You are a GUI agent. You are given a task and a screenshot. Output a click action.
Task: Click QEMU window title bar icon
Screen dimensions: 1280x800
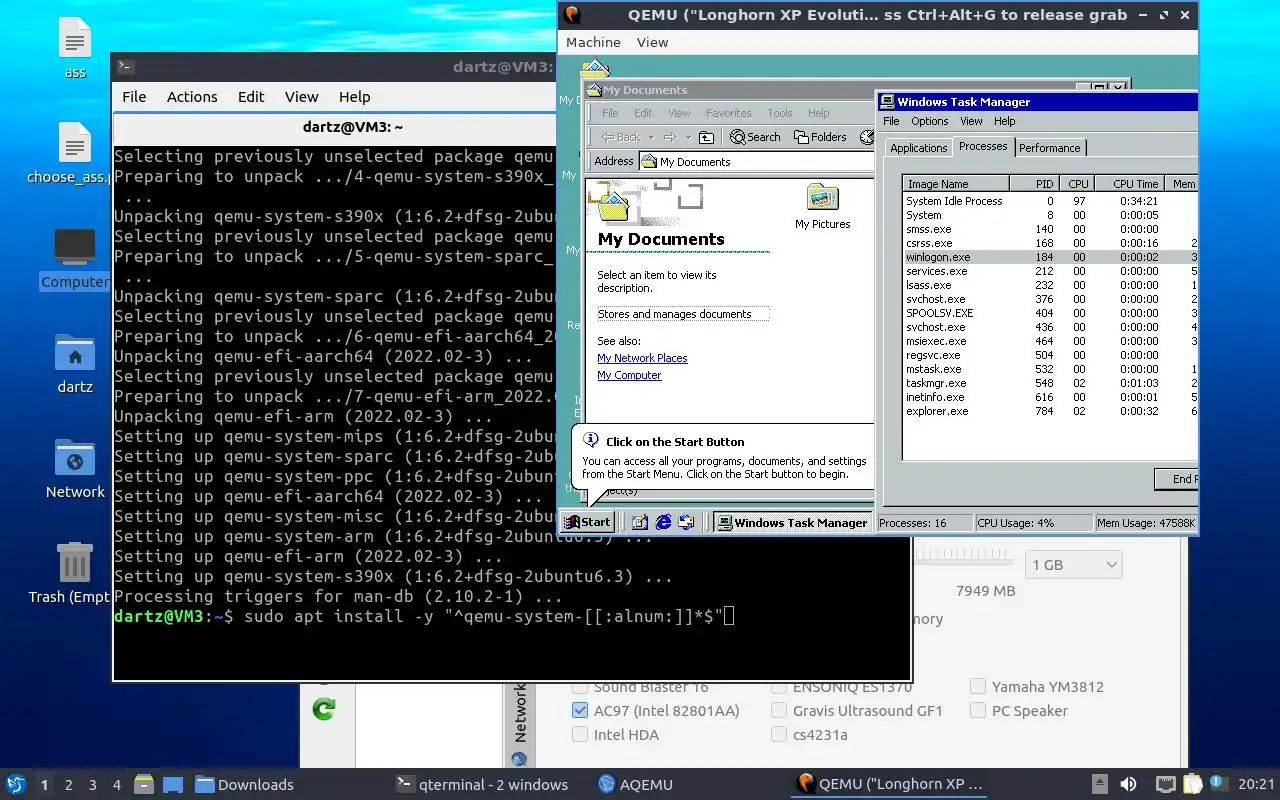pos(572,15)
